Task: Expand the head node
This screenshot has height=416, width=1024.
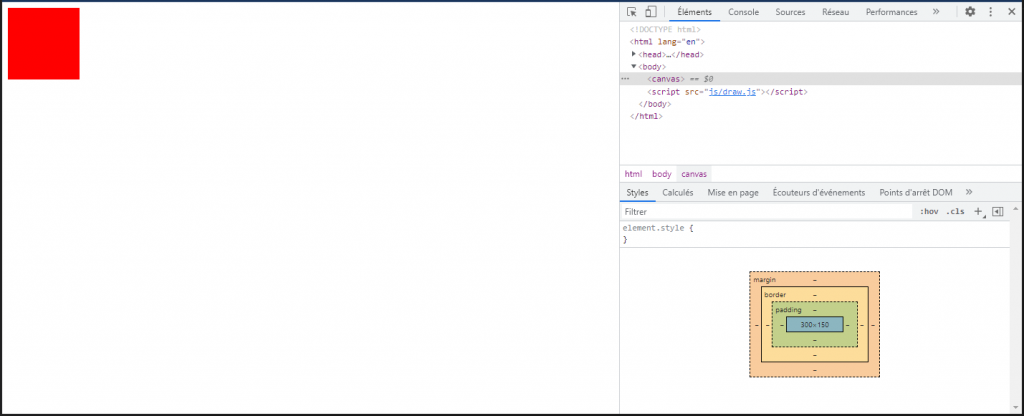Action: [633, 54]
